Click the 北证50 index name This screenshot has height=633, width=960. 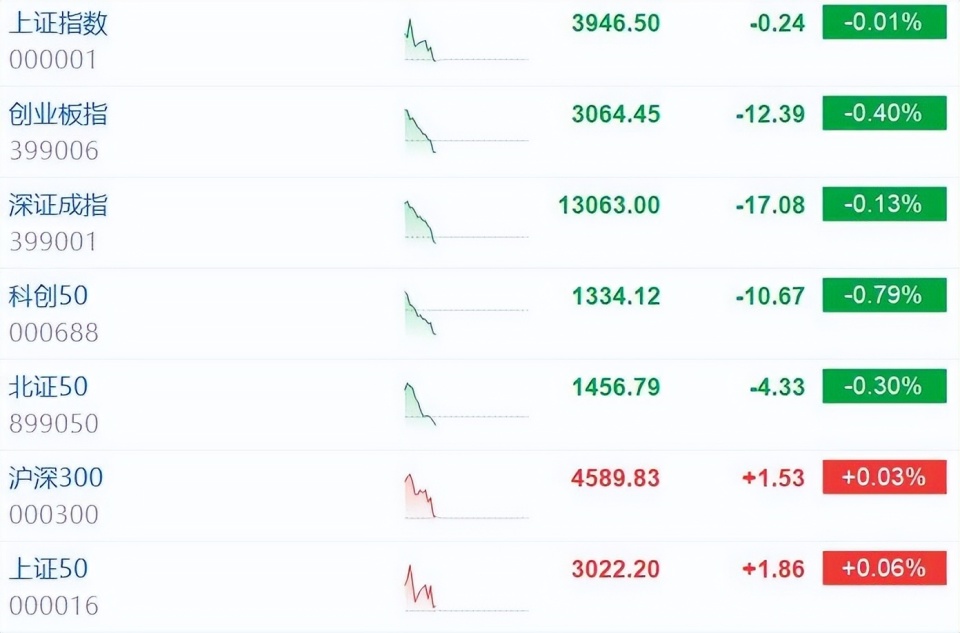point(49,387)
